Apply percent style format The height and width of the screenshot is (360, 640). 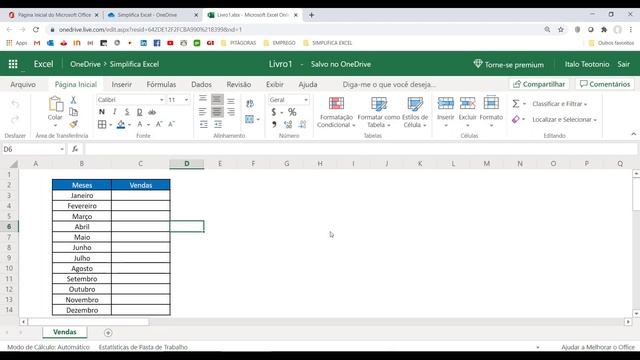292,112
